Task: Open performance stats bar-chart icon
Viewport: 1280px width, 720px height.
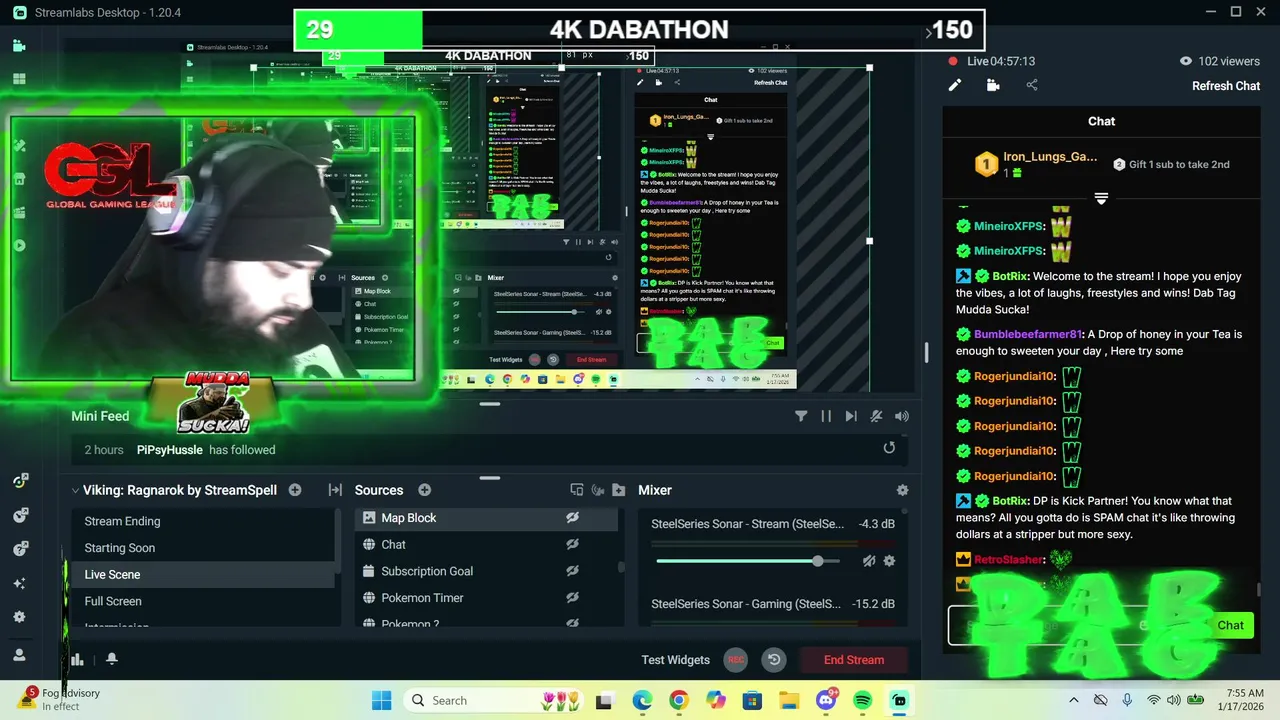Action: pos(77,659)
